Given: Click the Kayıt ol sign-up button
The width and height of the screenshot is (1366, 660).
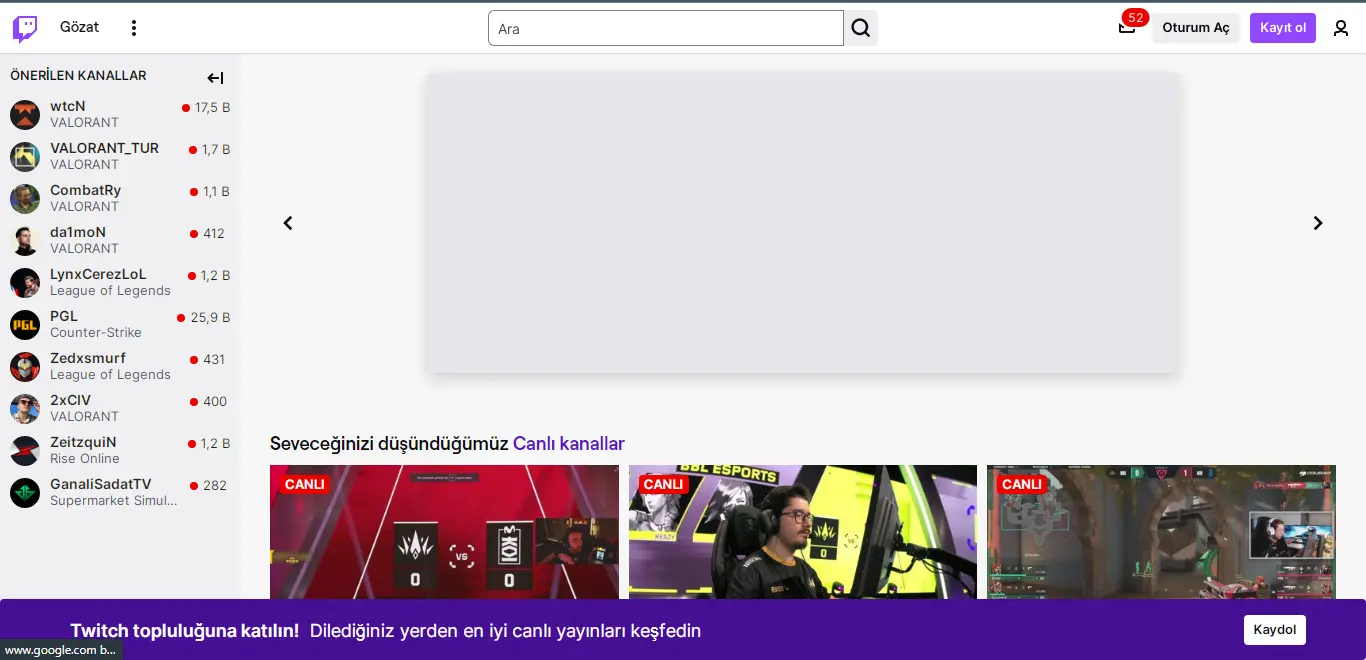Looking at the screenshot, I should click(1283, 28).
